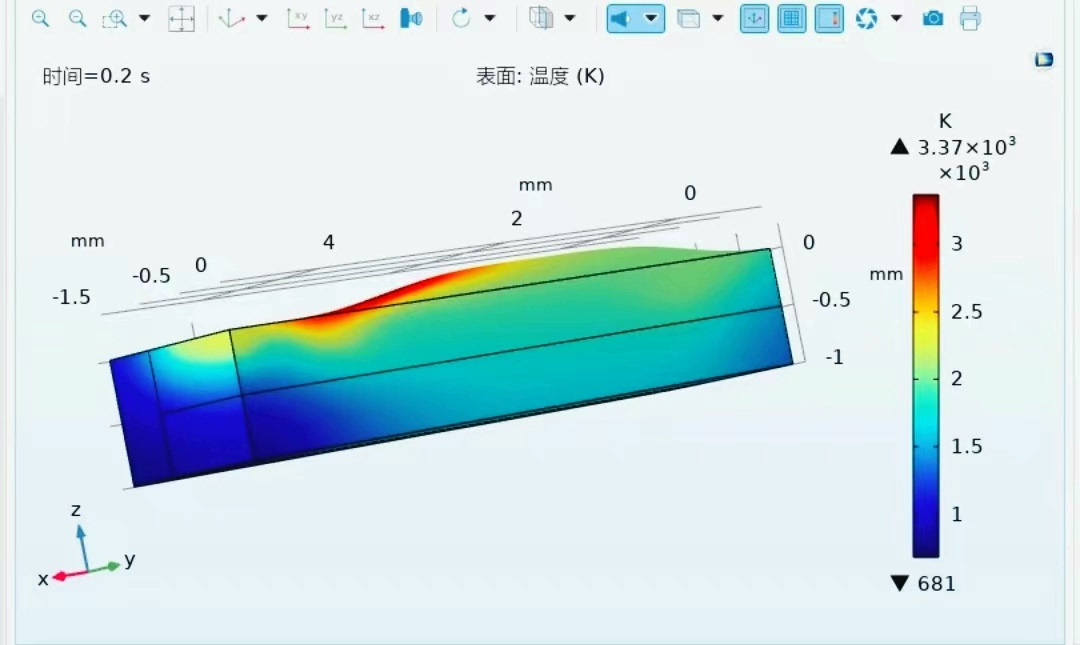Open the scene light dropdown arrow
Viewport: 1080px width, 645px height.
point(651,19)
